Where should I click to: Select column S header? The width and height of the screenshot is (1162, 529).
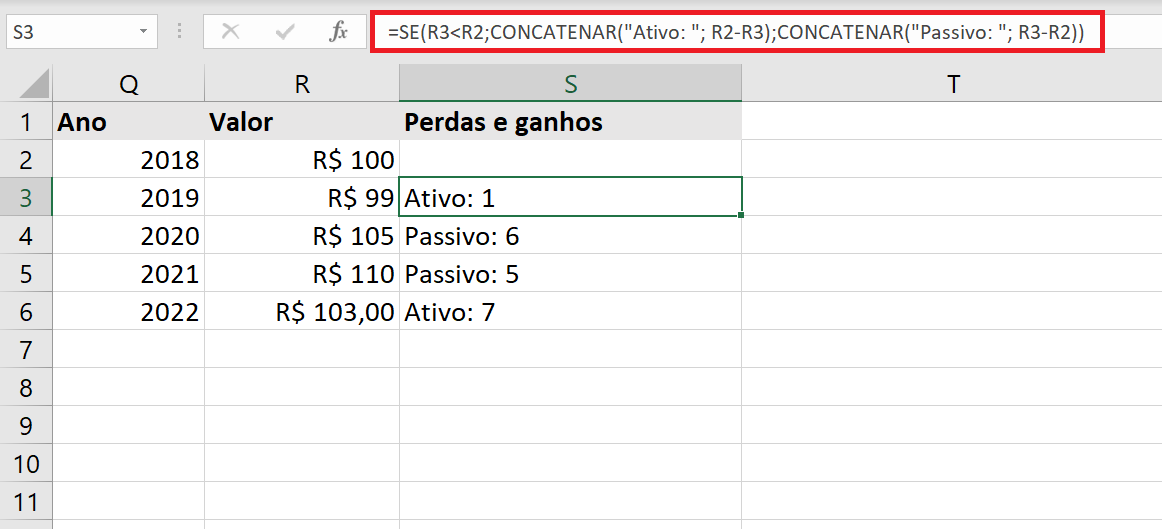[570, 84]
